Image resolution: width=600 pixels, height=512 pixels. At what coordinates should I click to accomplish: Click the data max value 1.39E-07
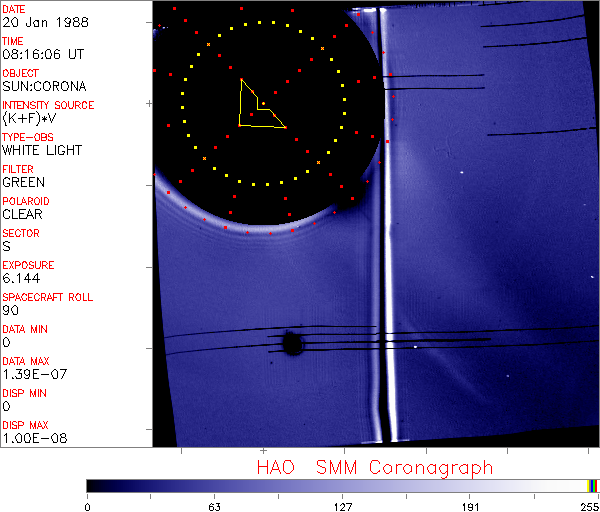point(31,375)
